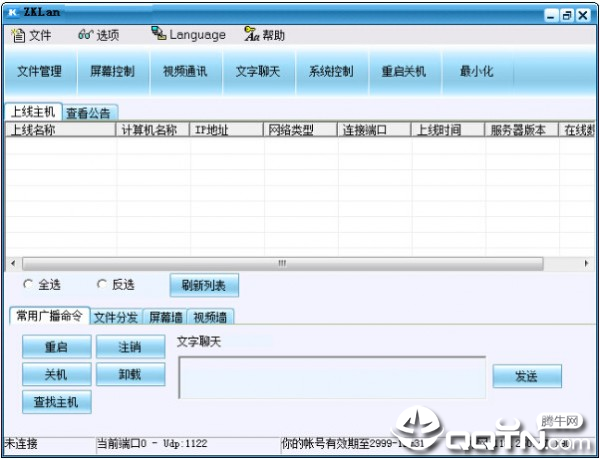Click the ZXLan app icon in title bar
The width and height of the screenshot is (600, 459).
tap(13, 13)
